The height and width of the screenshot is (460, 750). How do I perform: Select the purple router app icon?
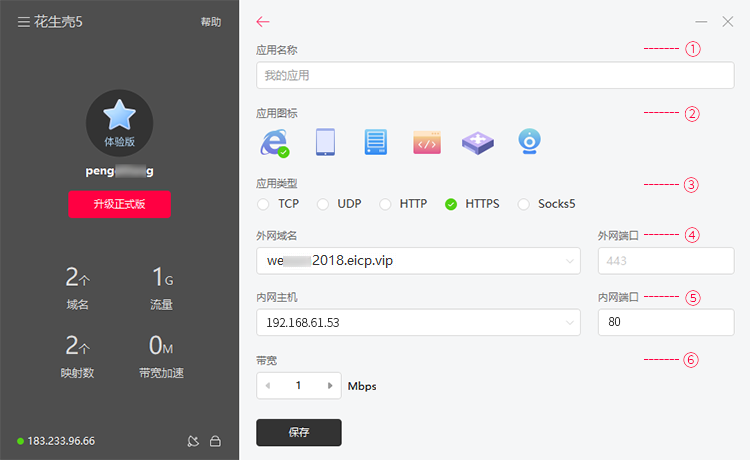[x=478, y=142]
